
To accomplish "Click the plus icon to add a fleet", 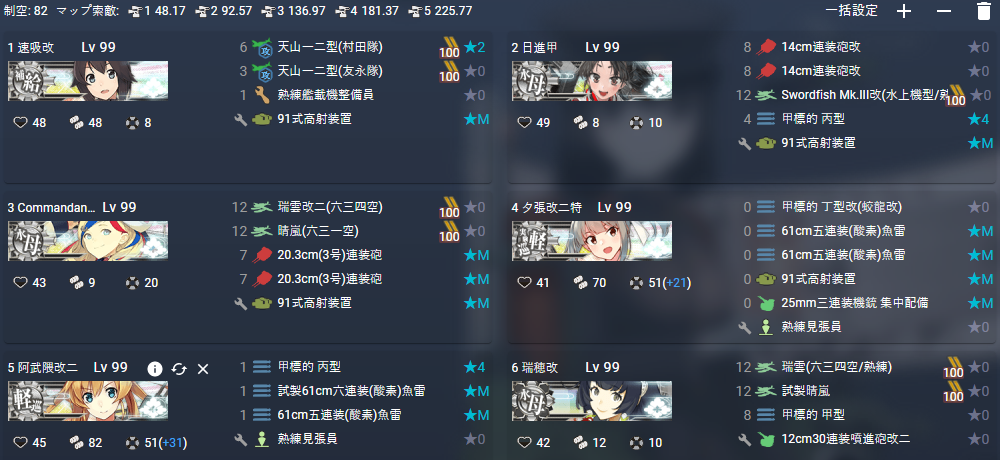I will click(x=904, y=11).
